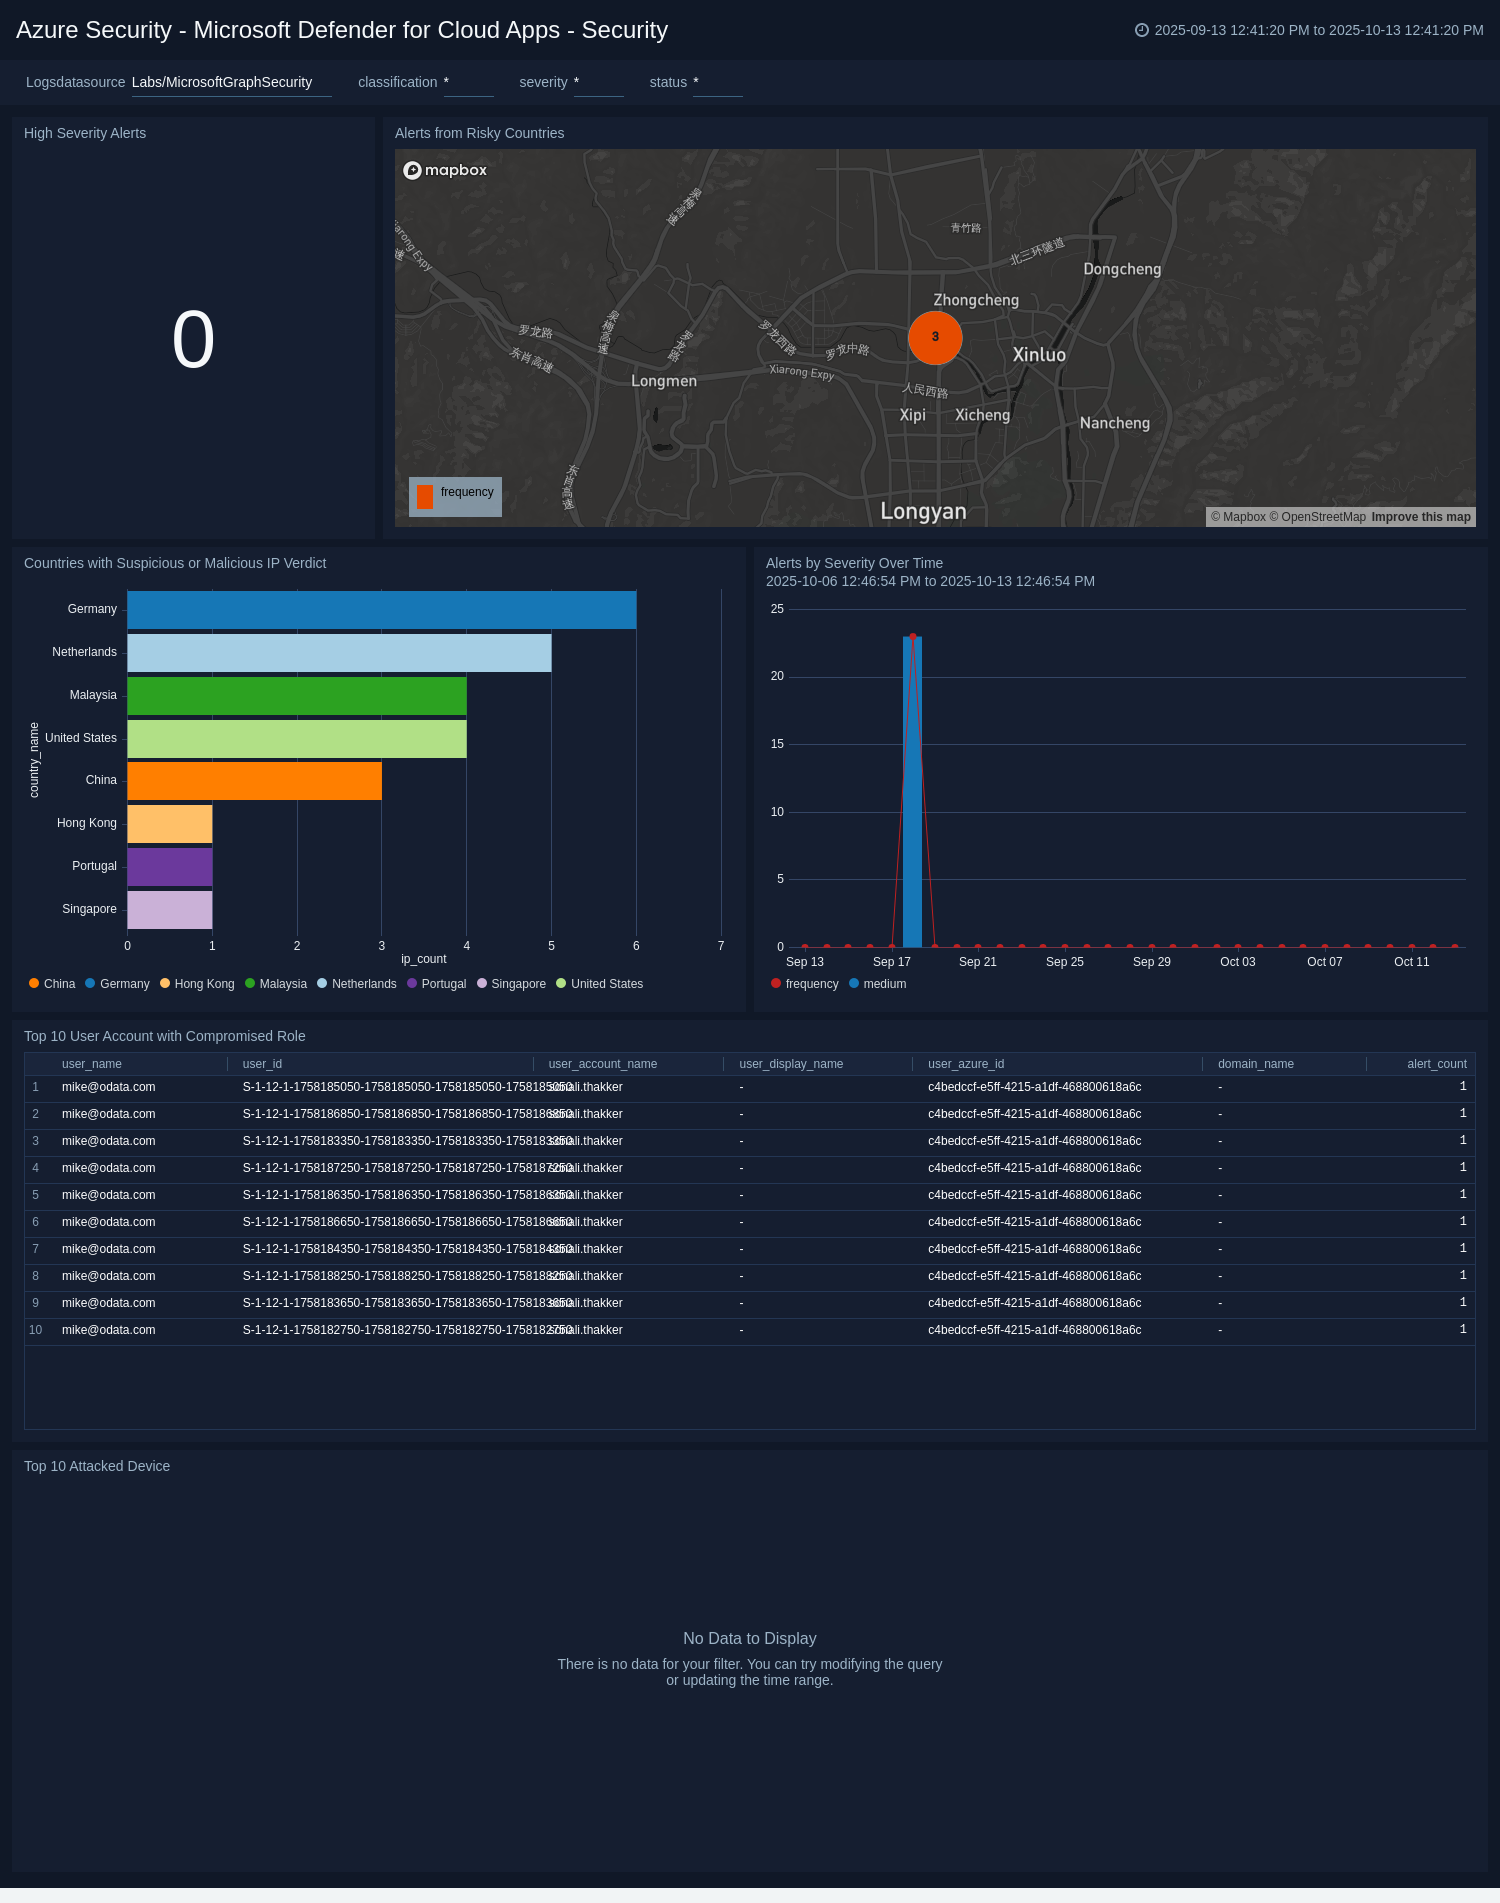Edit the status filter field
This screenshot has width=1500, height=1903.
tap(717, 83)
